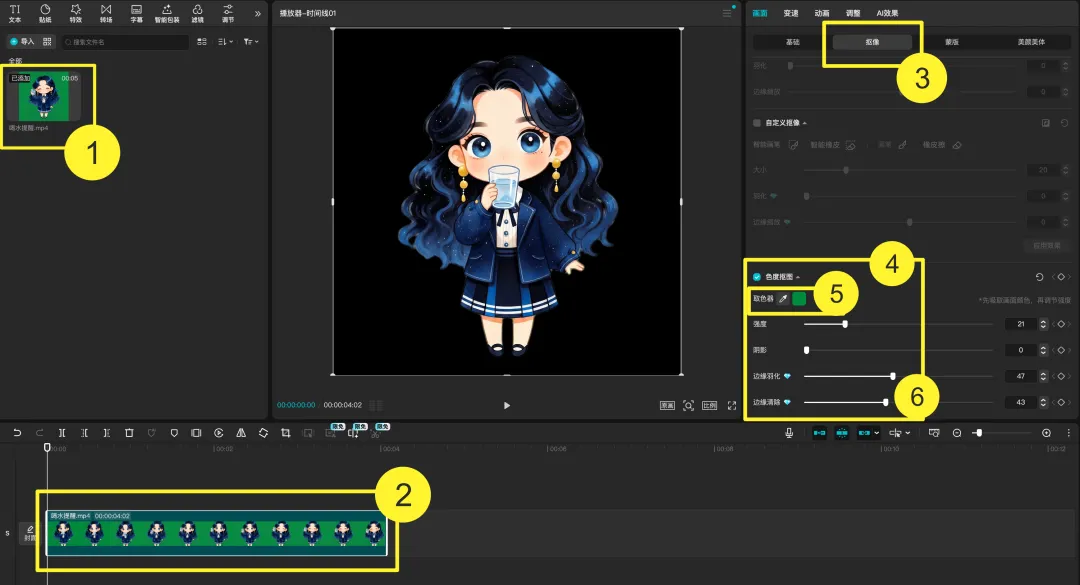Expand the more tools double-chevron arrow

coord(258,13)
